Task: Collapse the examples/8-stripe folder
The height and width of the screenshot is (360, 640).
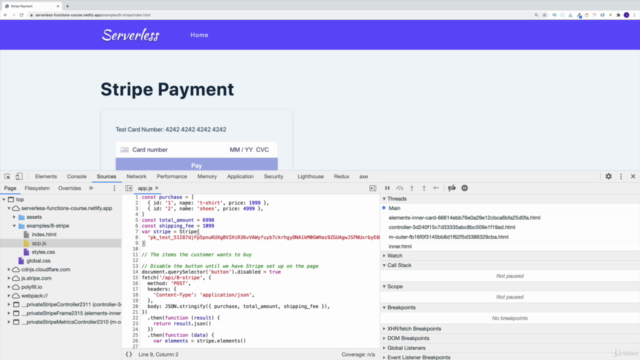Action: click(x=14, y=226)
